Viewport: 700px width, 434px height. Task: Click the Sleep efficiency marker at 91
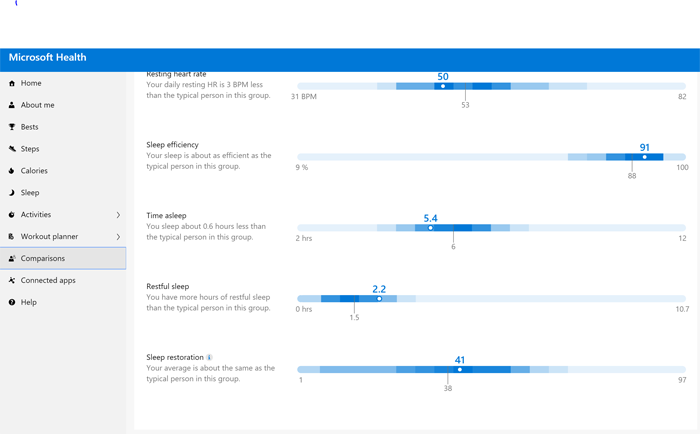point(645,157)
